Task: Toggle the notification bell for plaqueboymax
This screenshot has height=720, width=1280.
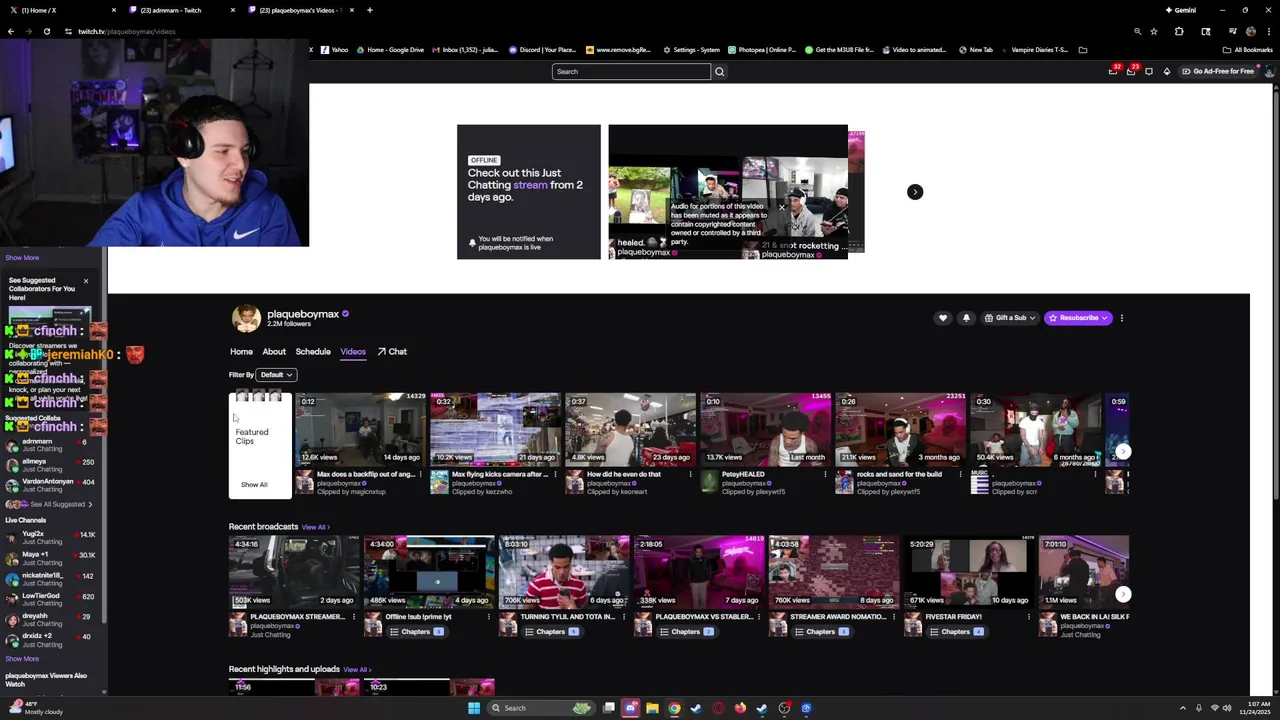Action: point(966,318)
